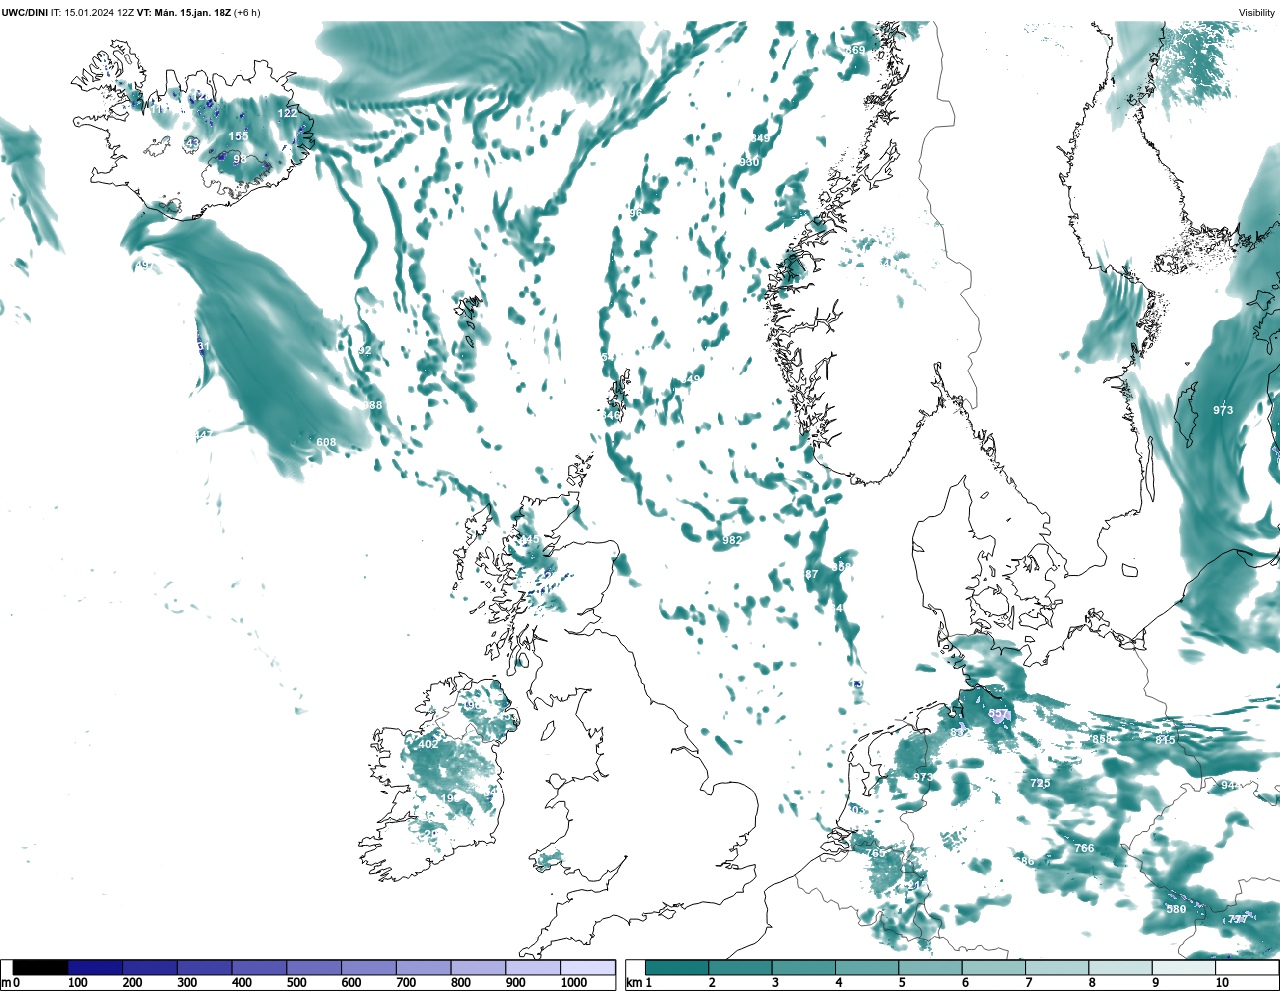Screen dimensions: 1280x991
Task: Click the dark blue 100–200 m legend swatch
Action: click(x=95, y=967)
